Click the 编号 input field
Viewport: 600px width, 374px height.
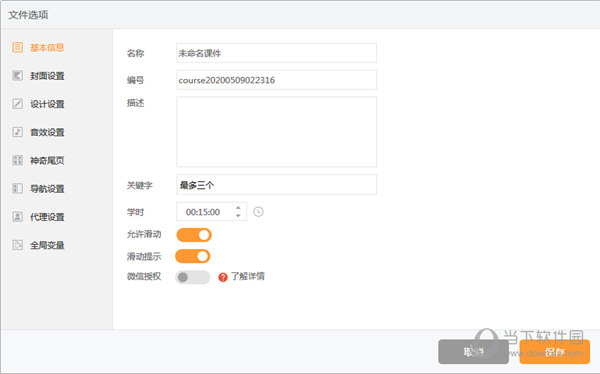click(276, 80)
